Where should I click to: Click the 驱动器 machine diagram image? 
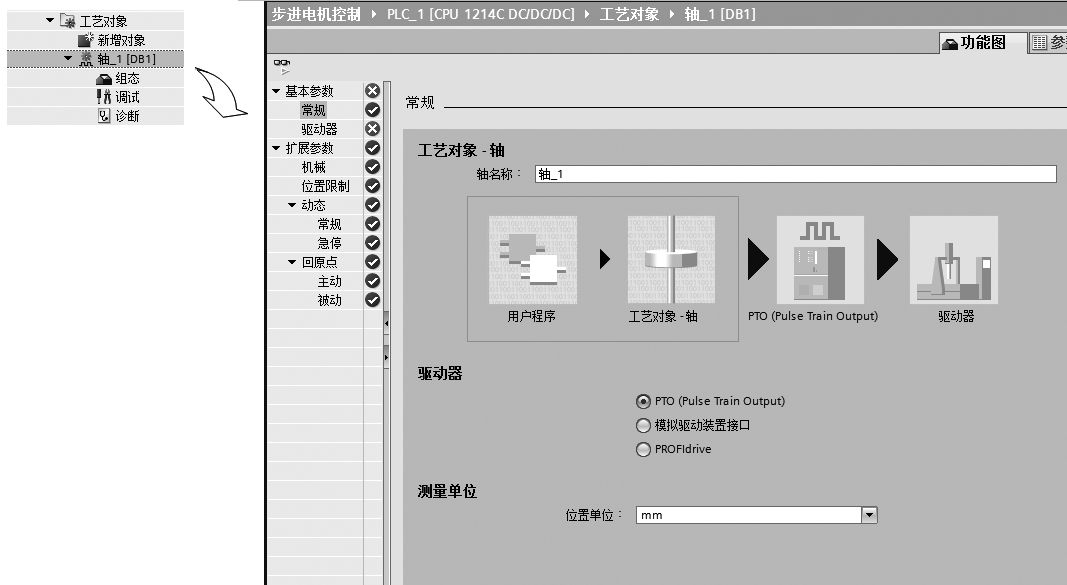(x=954, y=260)
